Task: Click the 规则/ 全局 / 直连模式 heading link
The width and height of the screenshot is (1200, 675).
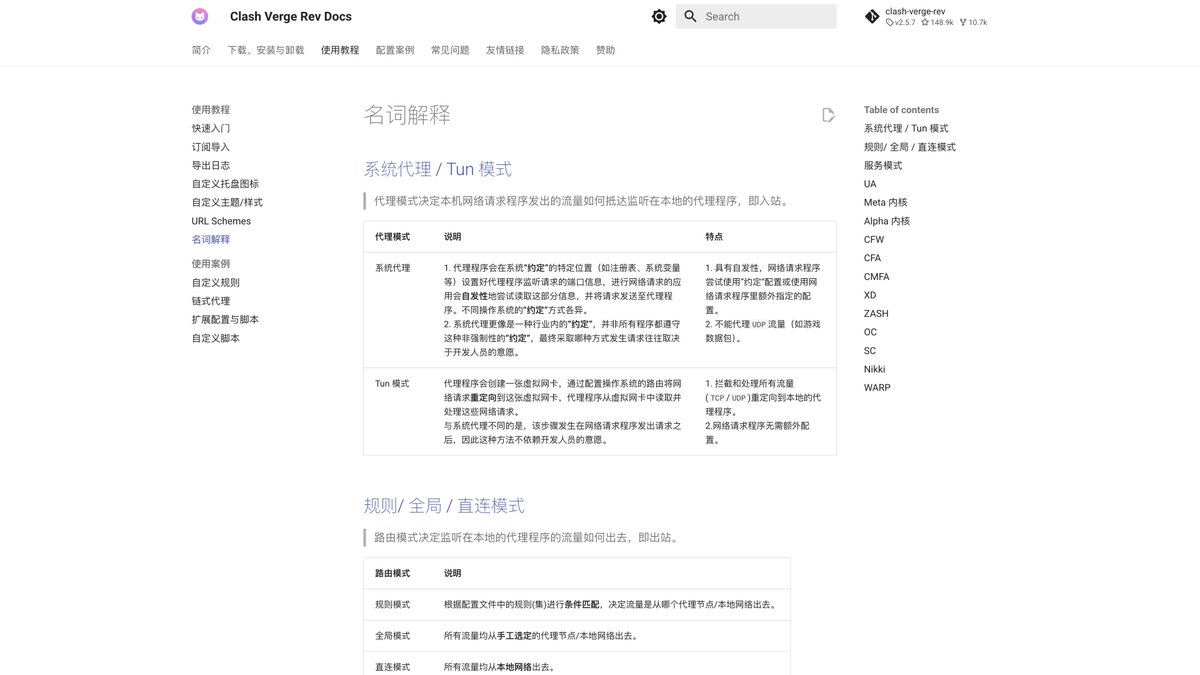Action: pyautogui.click(x=444, y=506)
